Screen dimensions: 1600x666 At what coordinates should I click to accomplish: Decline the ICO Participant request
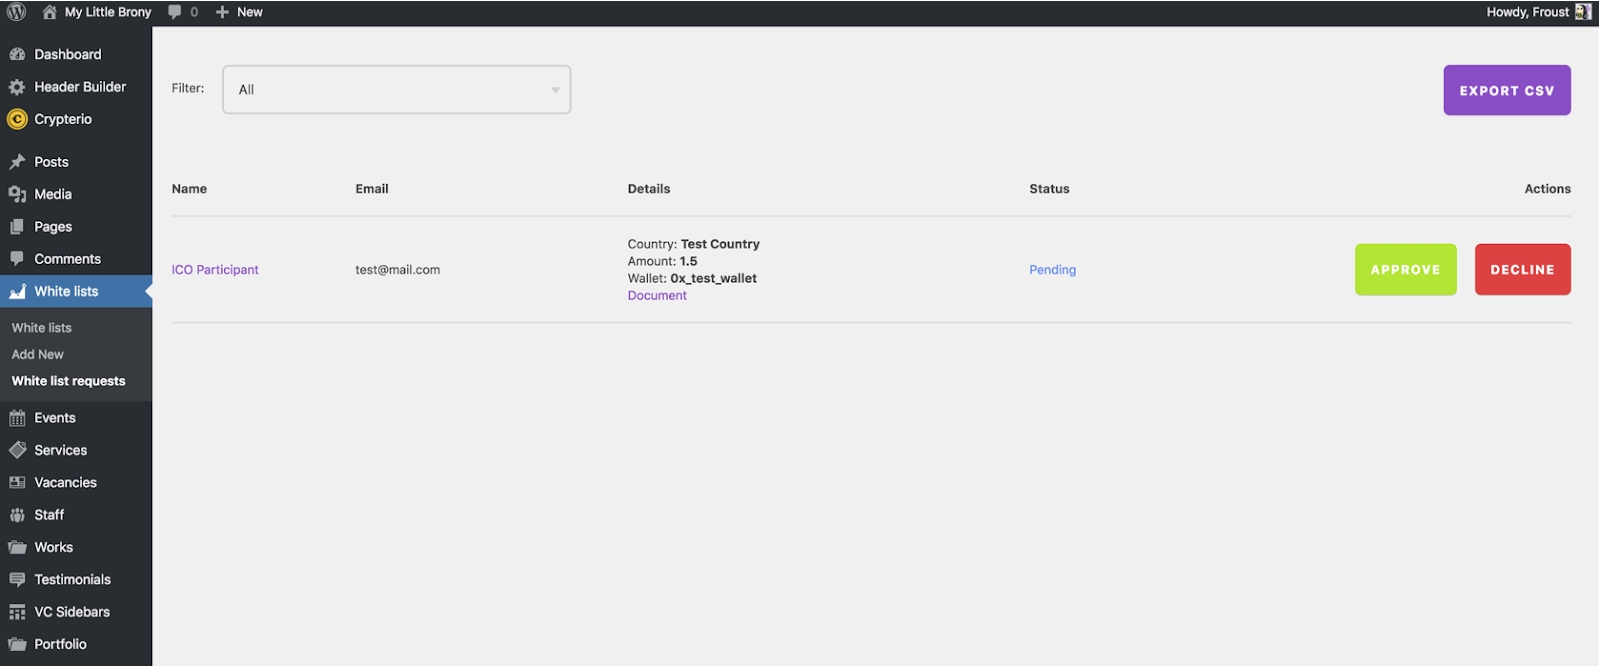(1522, 270)
